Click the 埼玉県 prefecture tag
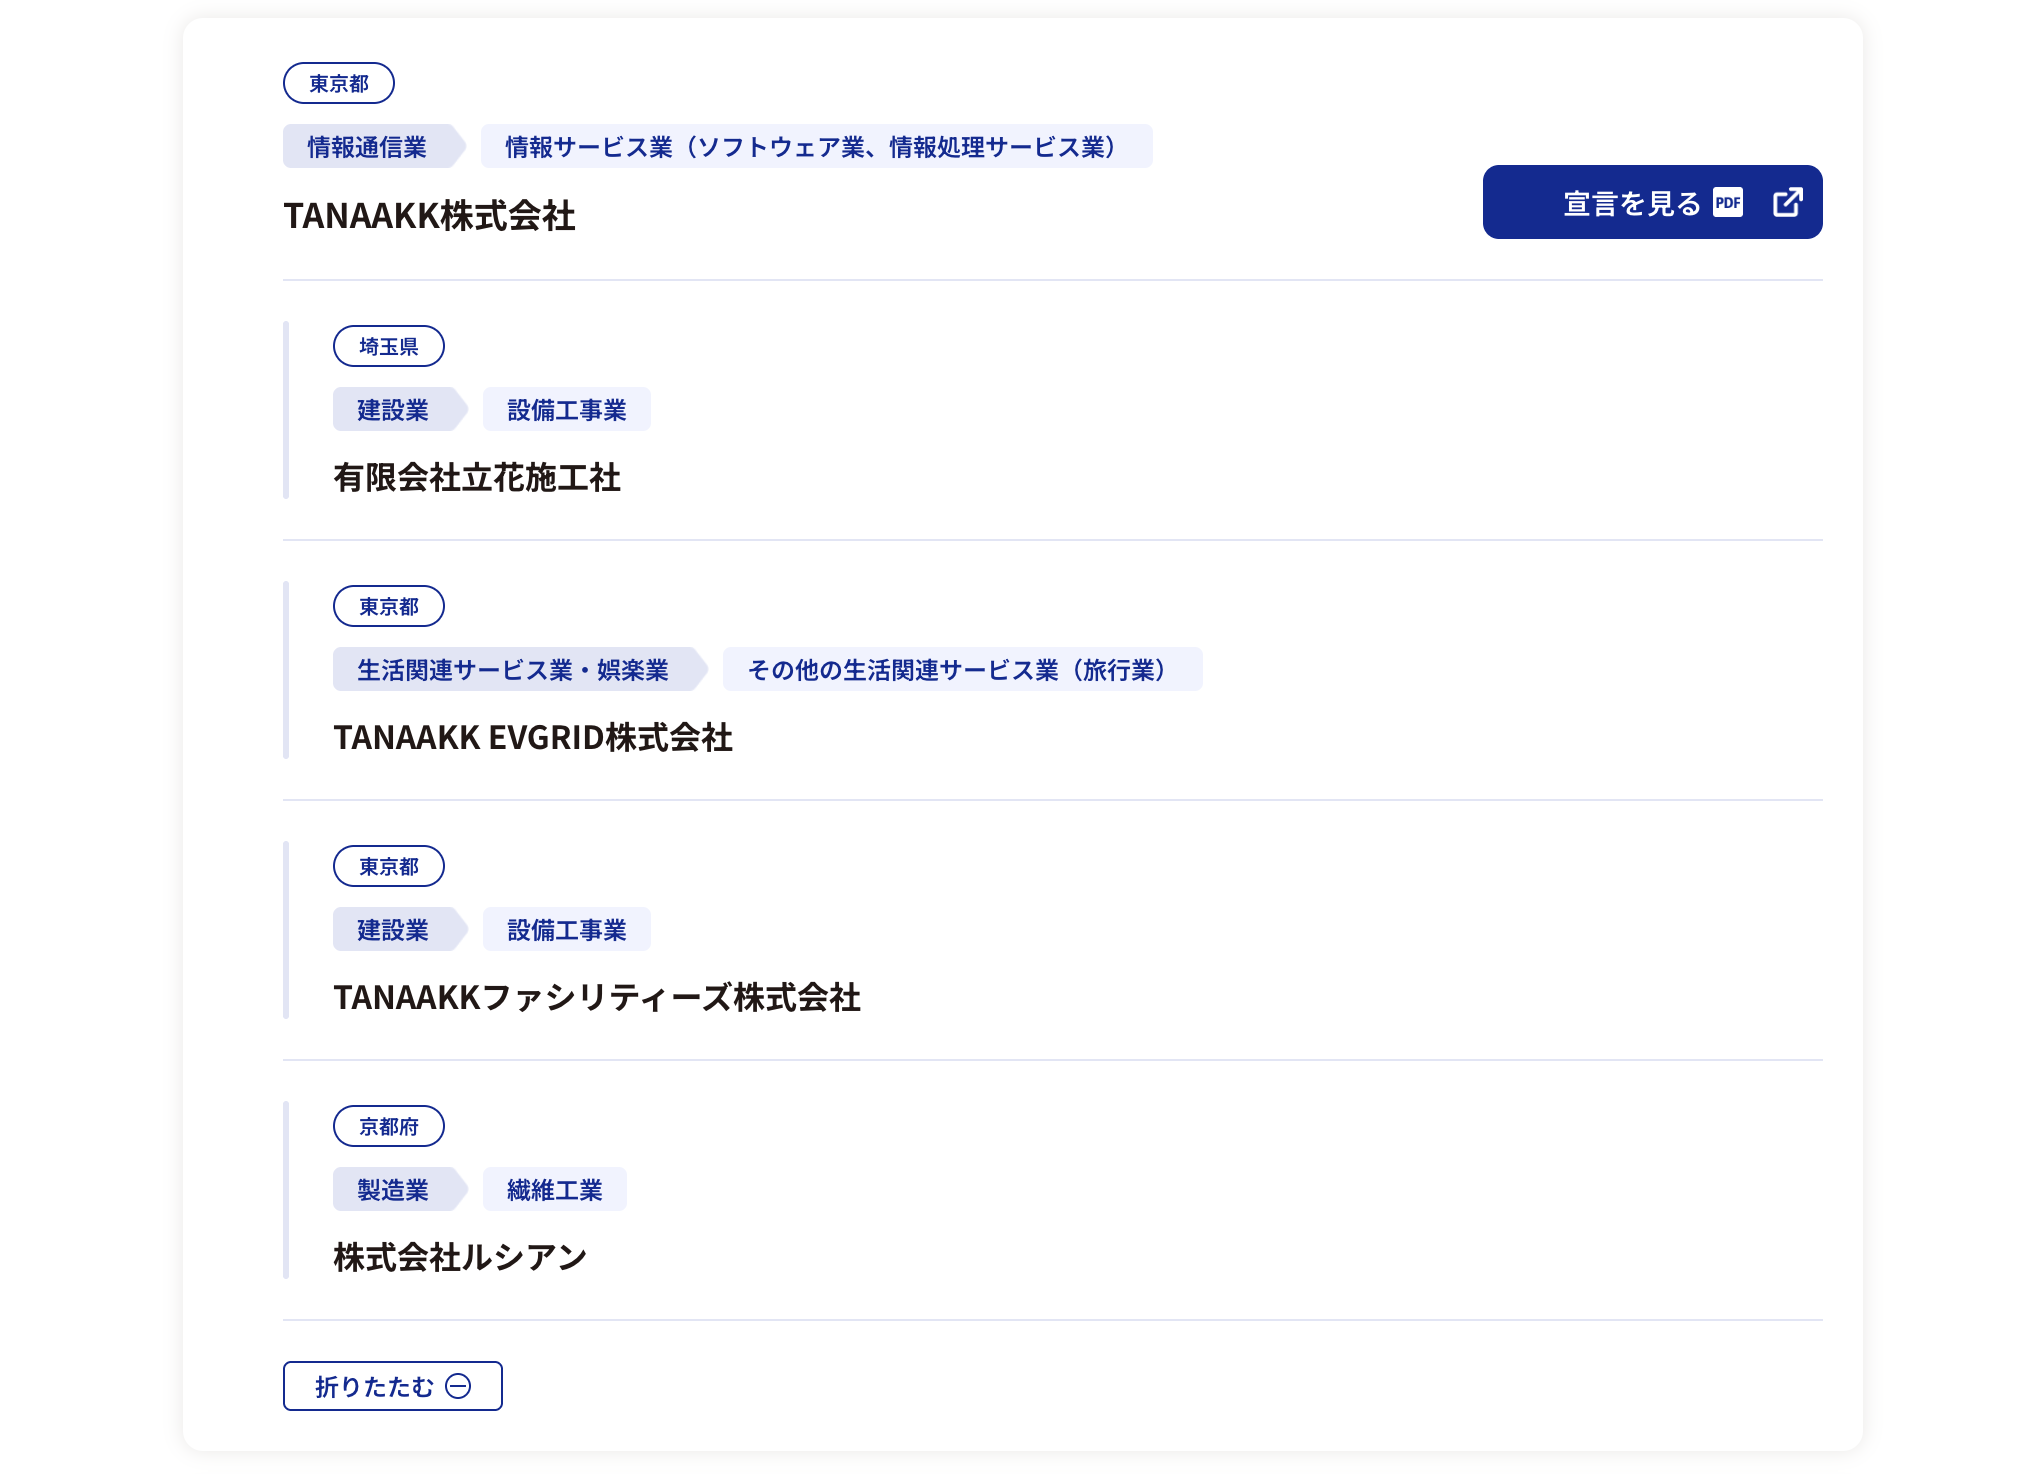The height and width of the screenshot is (1474, 2030). point(389,346)
